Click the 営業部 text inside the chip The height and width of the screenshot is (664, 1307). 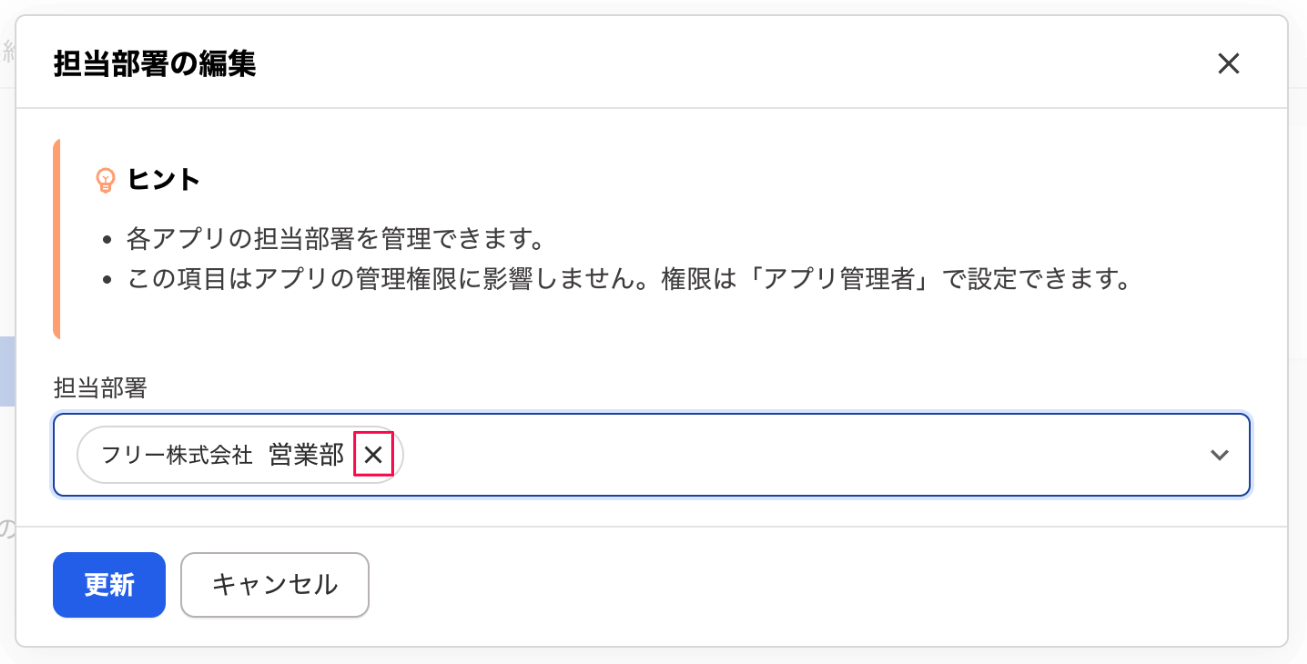click(306, 455)
